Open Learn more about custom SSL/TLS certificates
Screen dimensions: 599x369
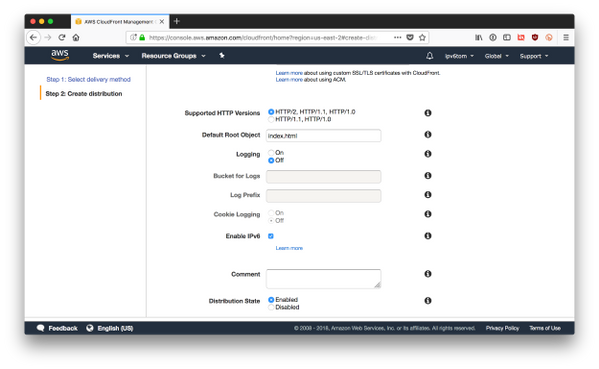coord(289,73)
